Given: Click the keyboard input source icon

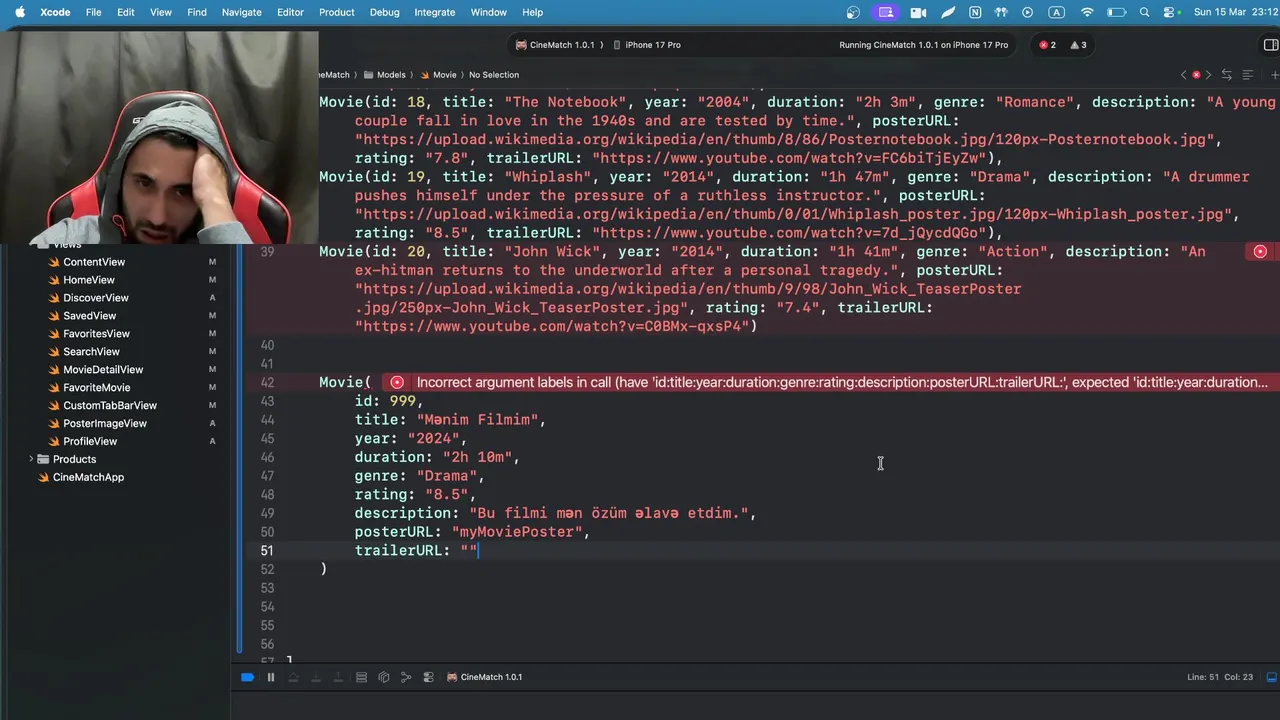Looking at the screenshot, I should [x=1056, y=12].
